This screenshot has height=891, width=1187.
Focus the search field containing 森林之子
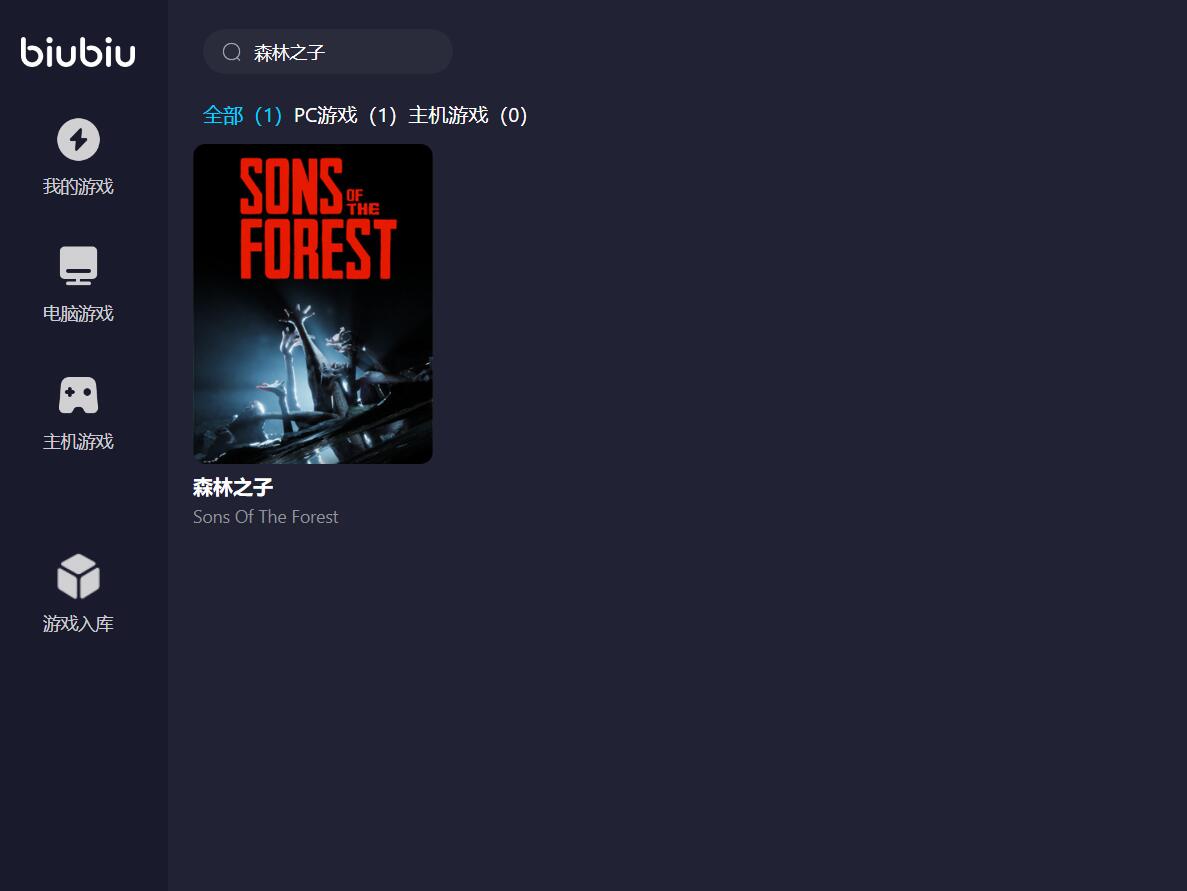click(x=328, y=51)
